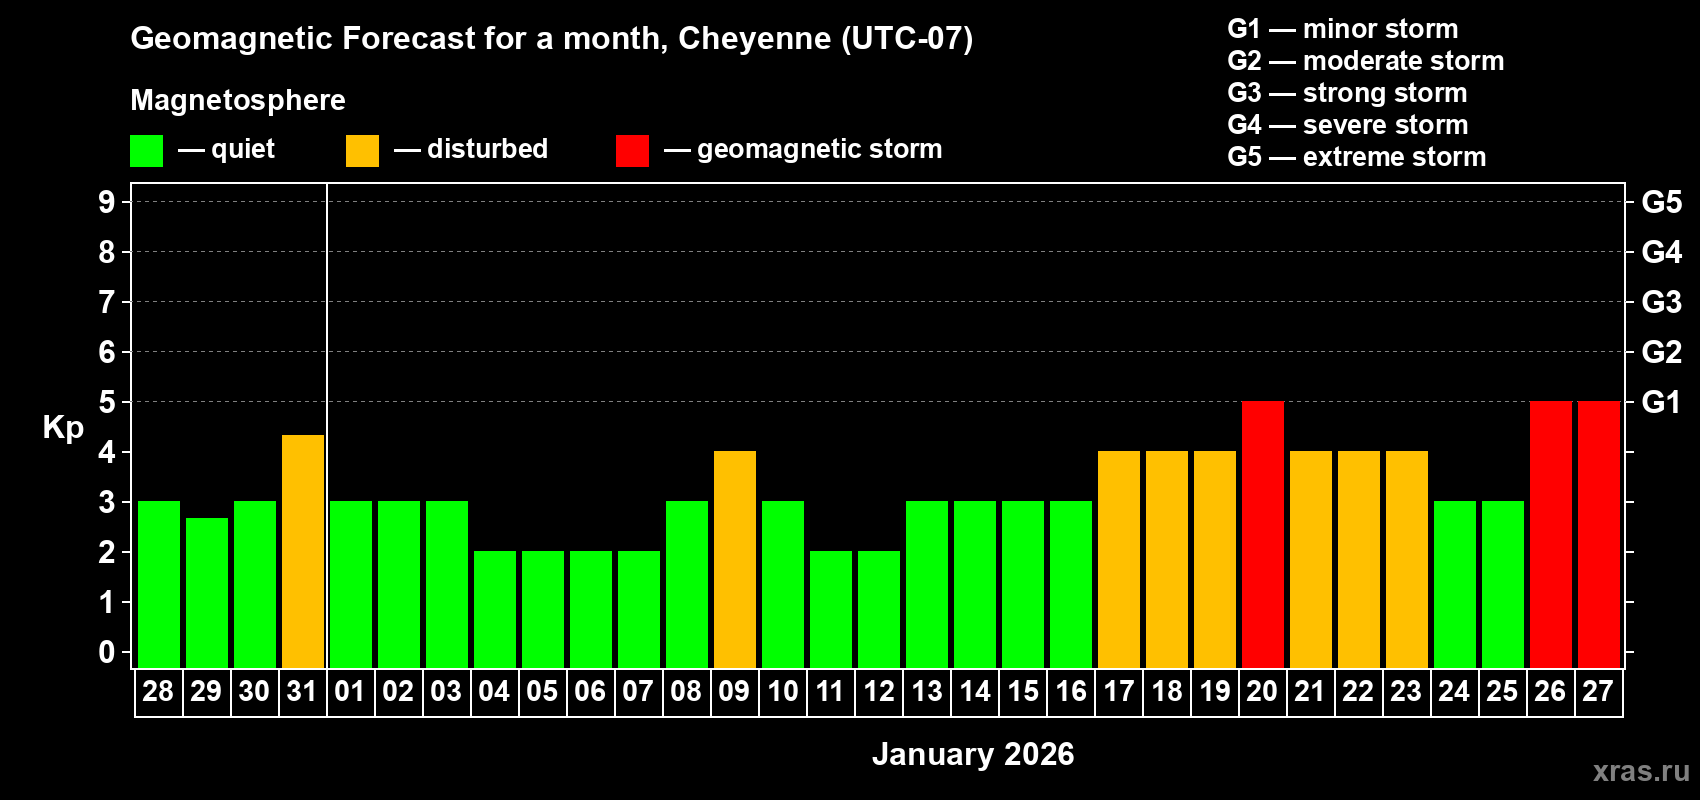Click the G1 — minor storm legend line
This screenshot has width=1700, height=800.
coord(1343,29)
